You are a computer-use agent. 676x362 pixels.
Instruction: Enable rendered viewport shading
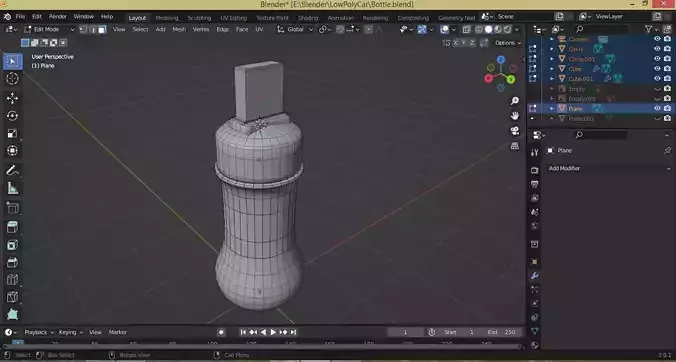[x=507, y=29]
